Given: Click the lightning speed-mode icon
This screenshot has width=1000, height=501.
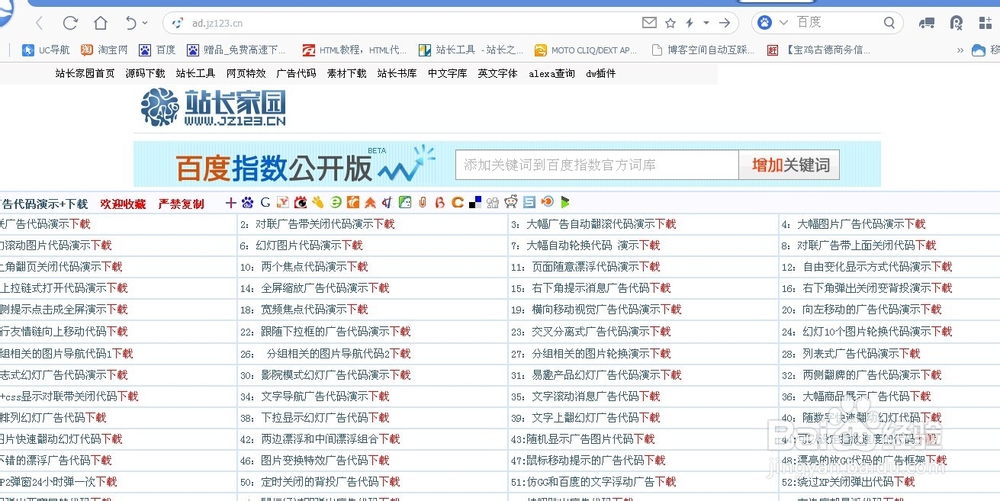Looking at the screenshot, I should coord(689,23).
